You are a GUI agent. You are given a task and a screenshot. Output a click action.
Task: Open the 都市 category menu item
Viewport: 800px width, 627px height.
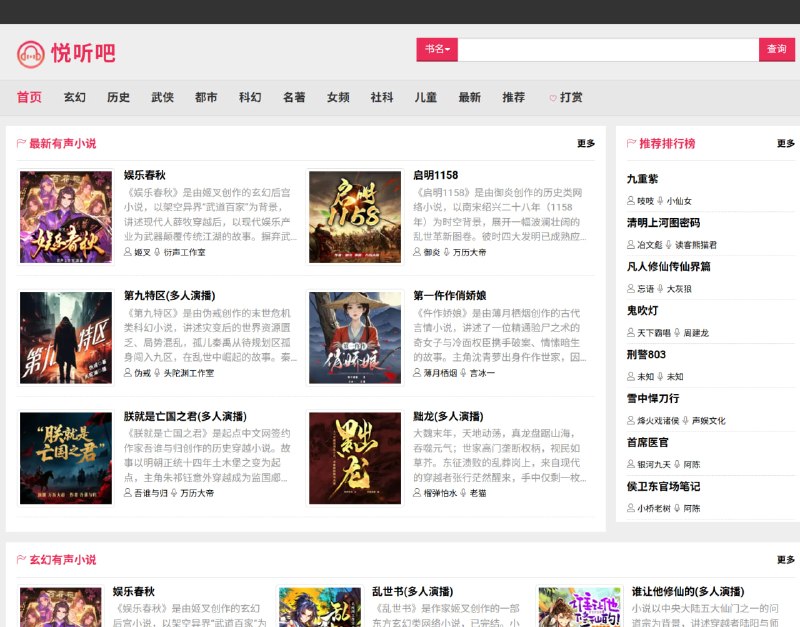pyautogui.click(x=206, y=97)
